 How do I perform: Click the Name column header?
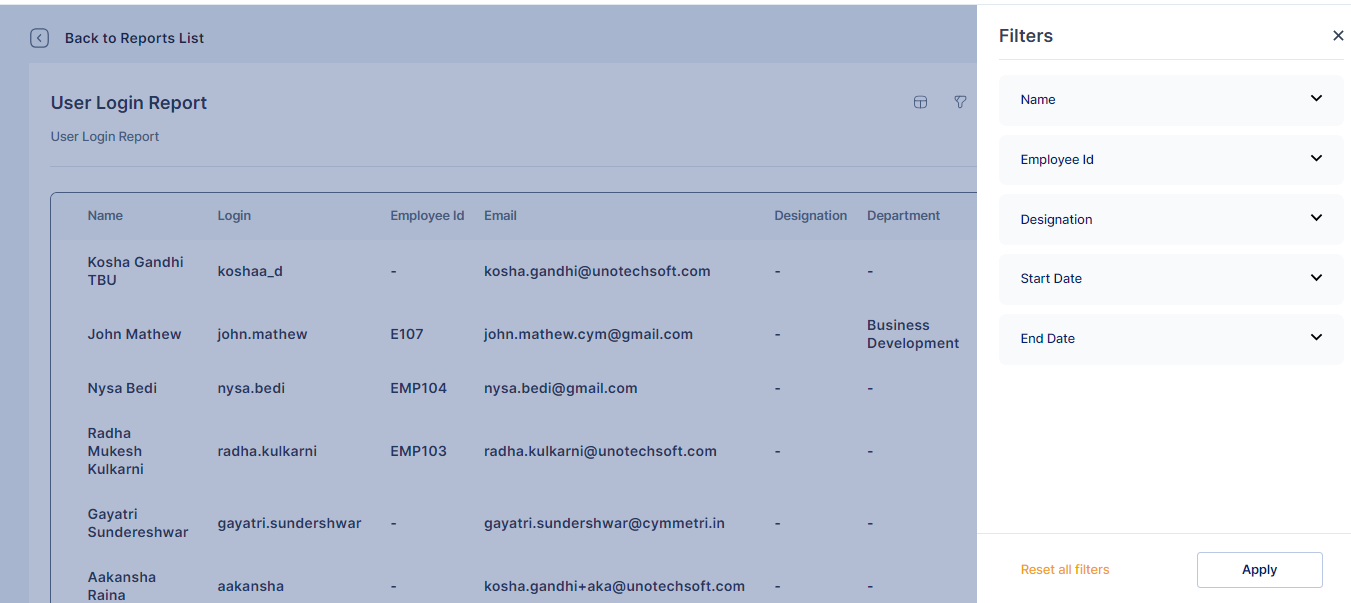click(x=105, y=216)
